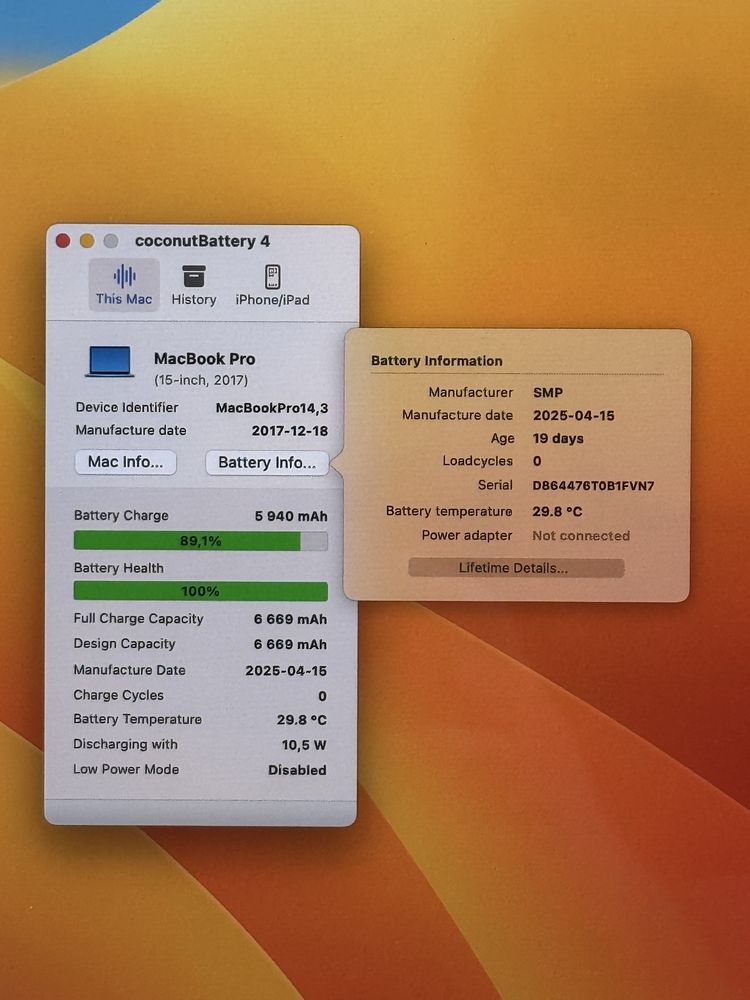Click the Battery Health label

(119, 568)
